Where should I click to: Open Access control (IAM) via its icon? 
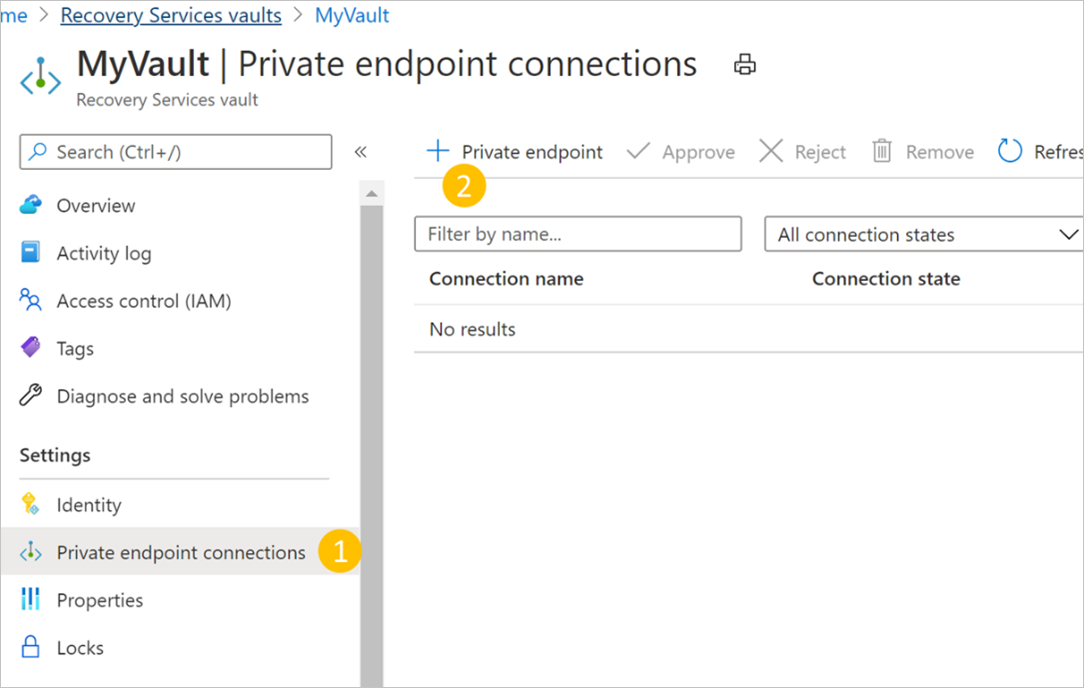coord(31,300)
